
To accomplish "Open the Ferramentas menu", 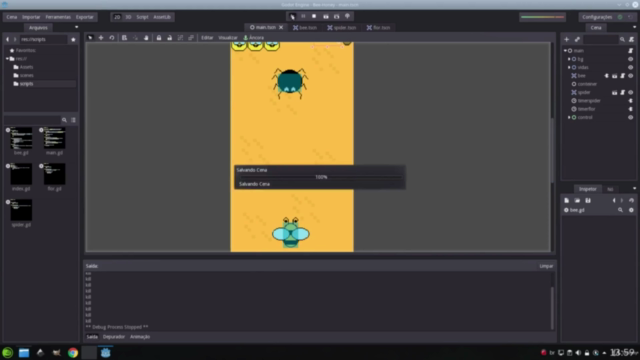I will [58, 17].
